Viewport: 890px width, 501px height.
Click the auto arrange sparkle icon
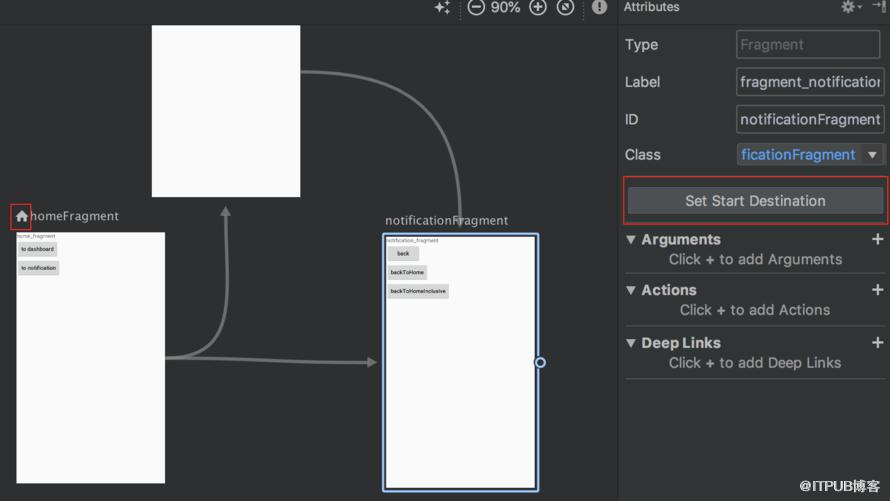(443, 7)
